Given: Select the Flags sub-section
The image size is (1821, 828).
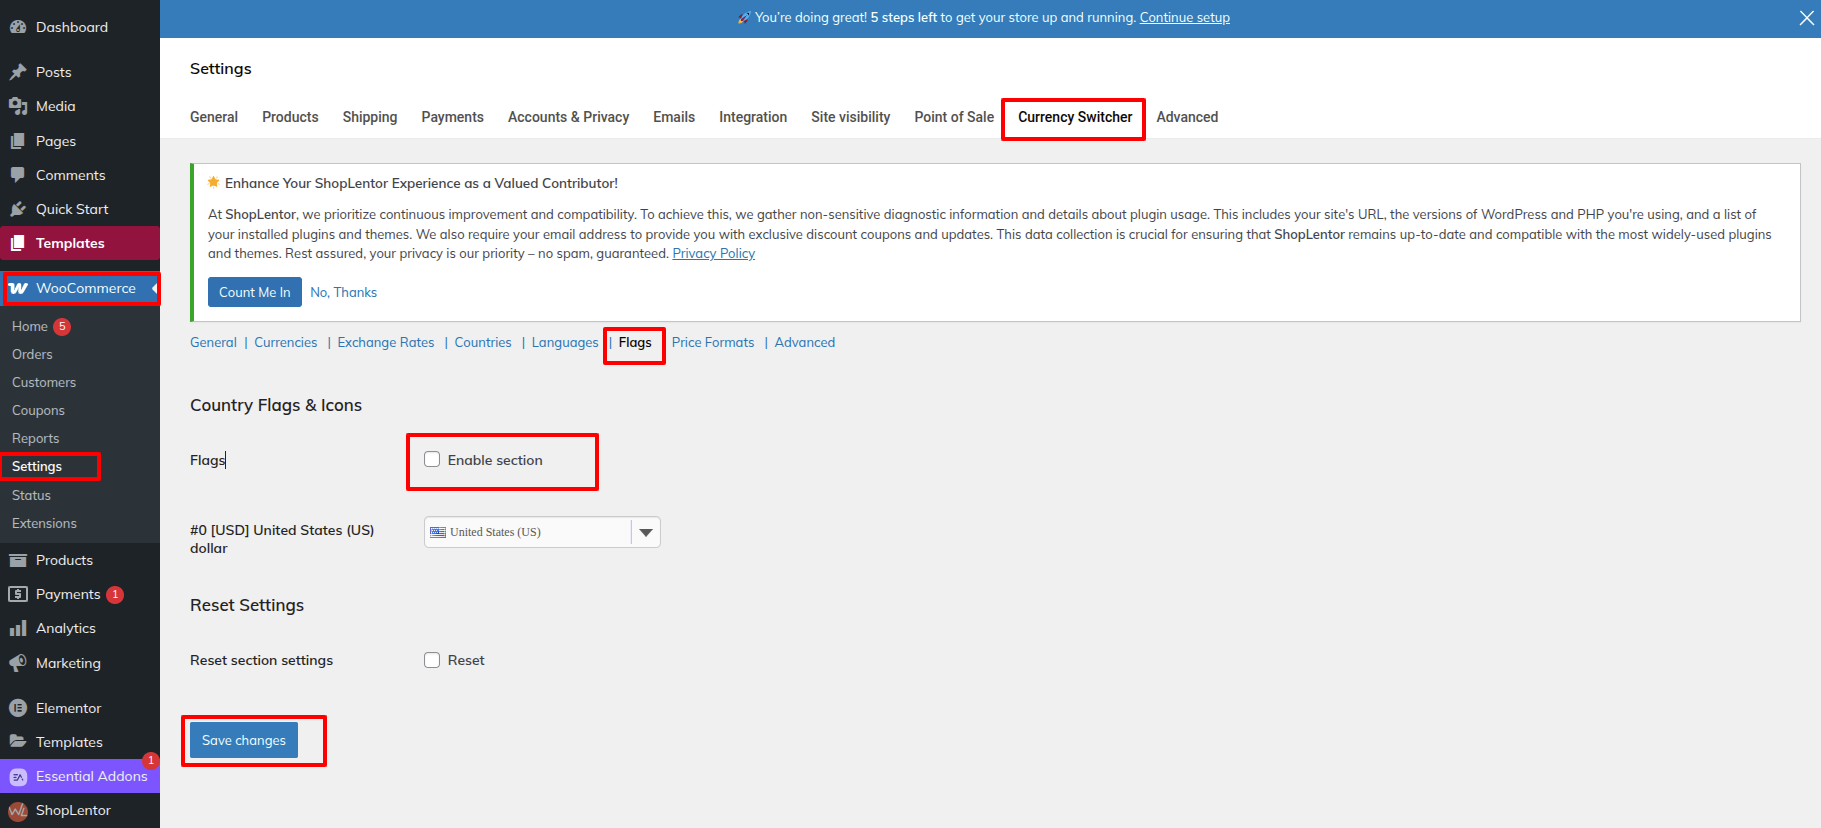Looking at the screenshot, I should pyautogui.click(x=635, y=342).
